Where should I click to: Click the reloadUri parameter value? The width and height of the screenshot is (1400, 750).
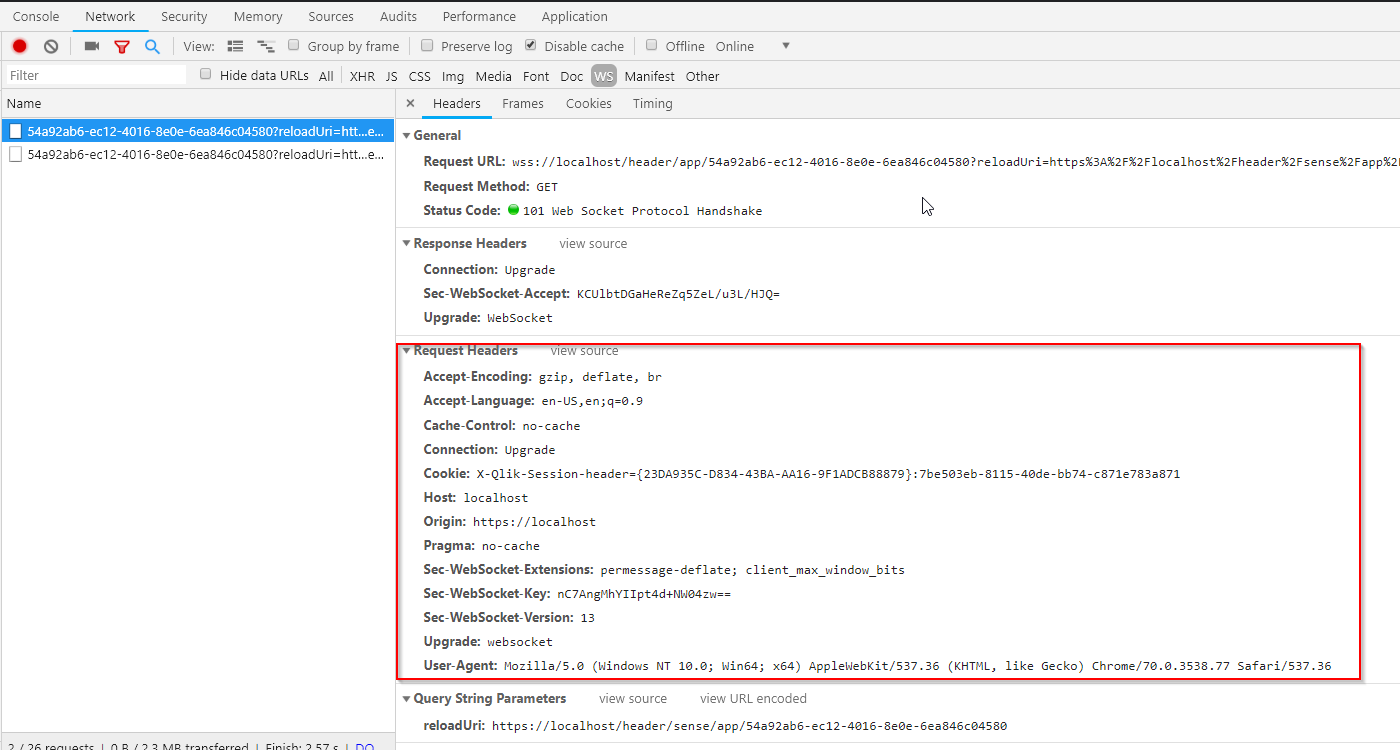pos(749,726)
